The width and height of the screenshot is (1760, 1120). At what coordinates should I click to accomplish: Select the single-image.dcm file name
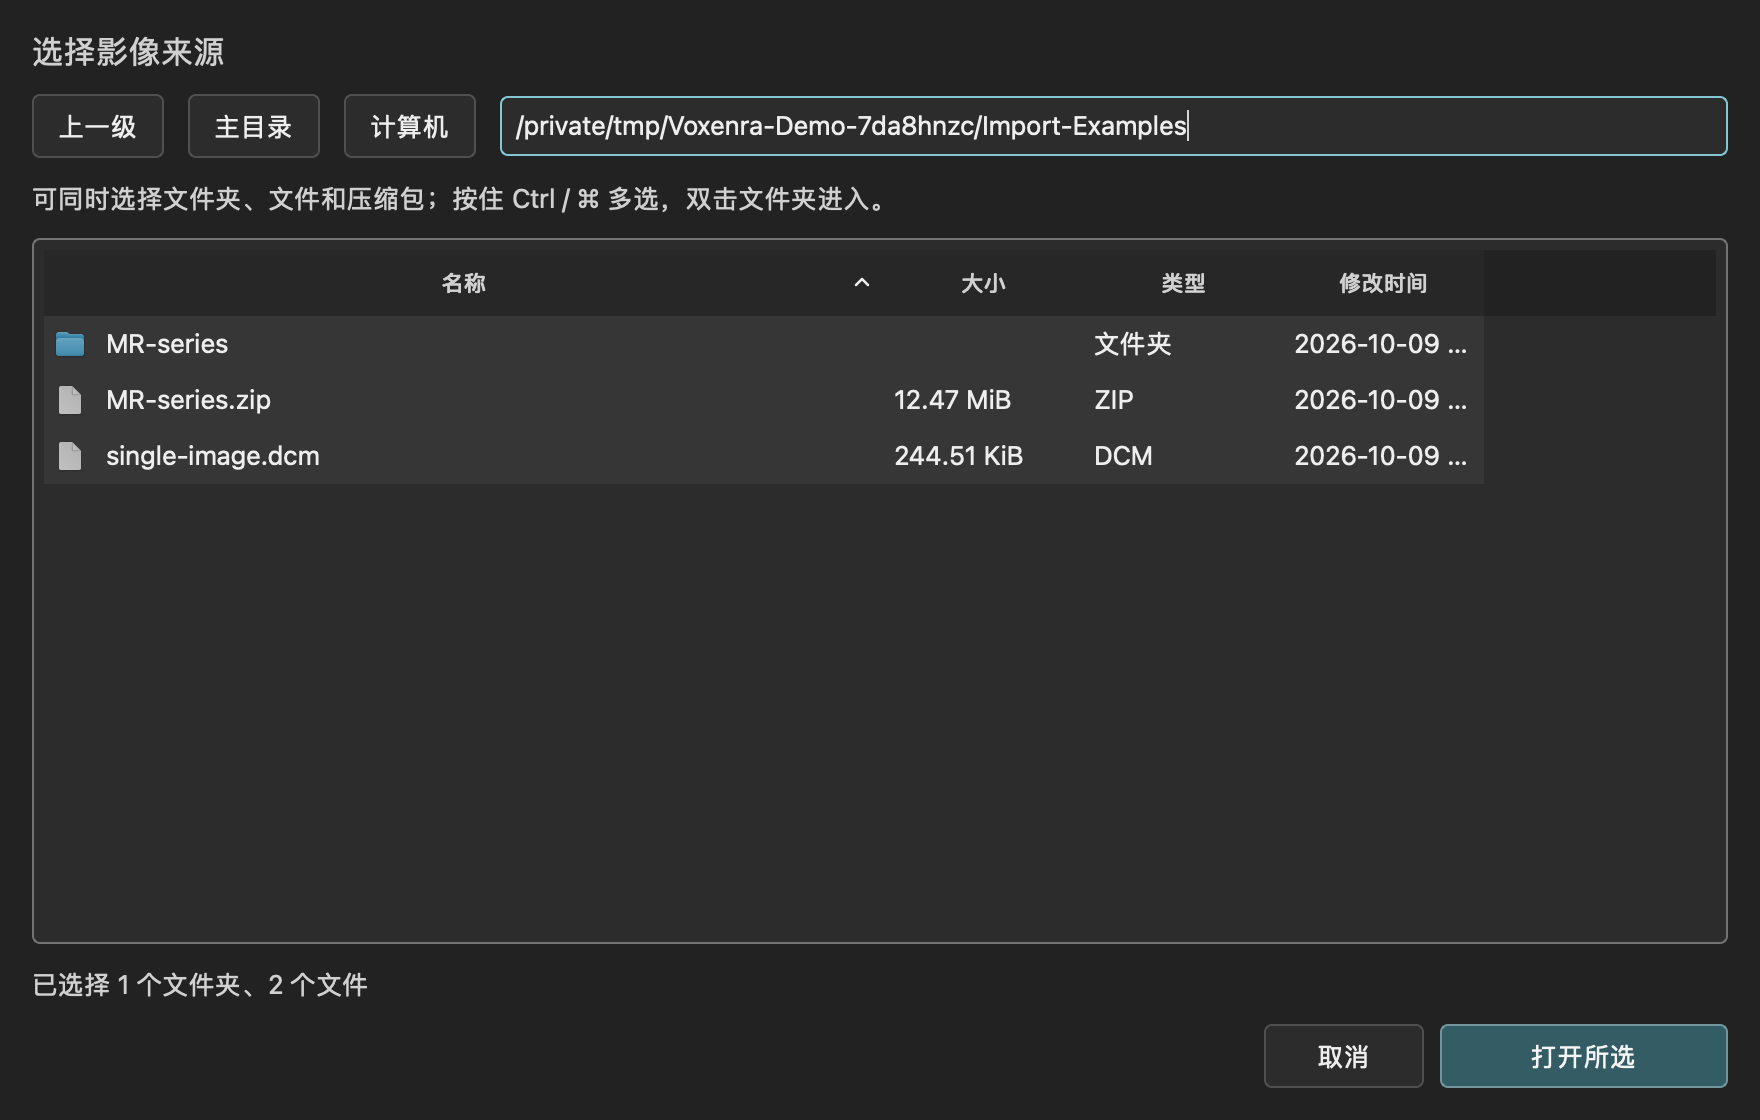coord(213,456)
